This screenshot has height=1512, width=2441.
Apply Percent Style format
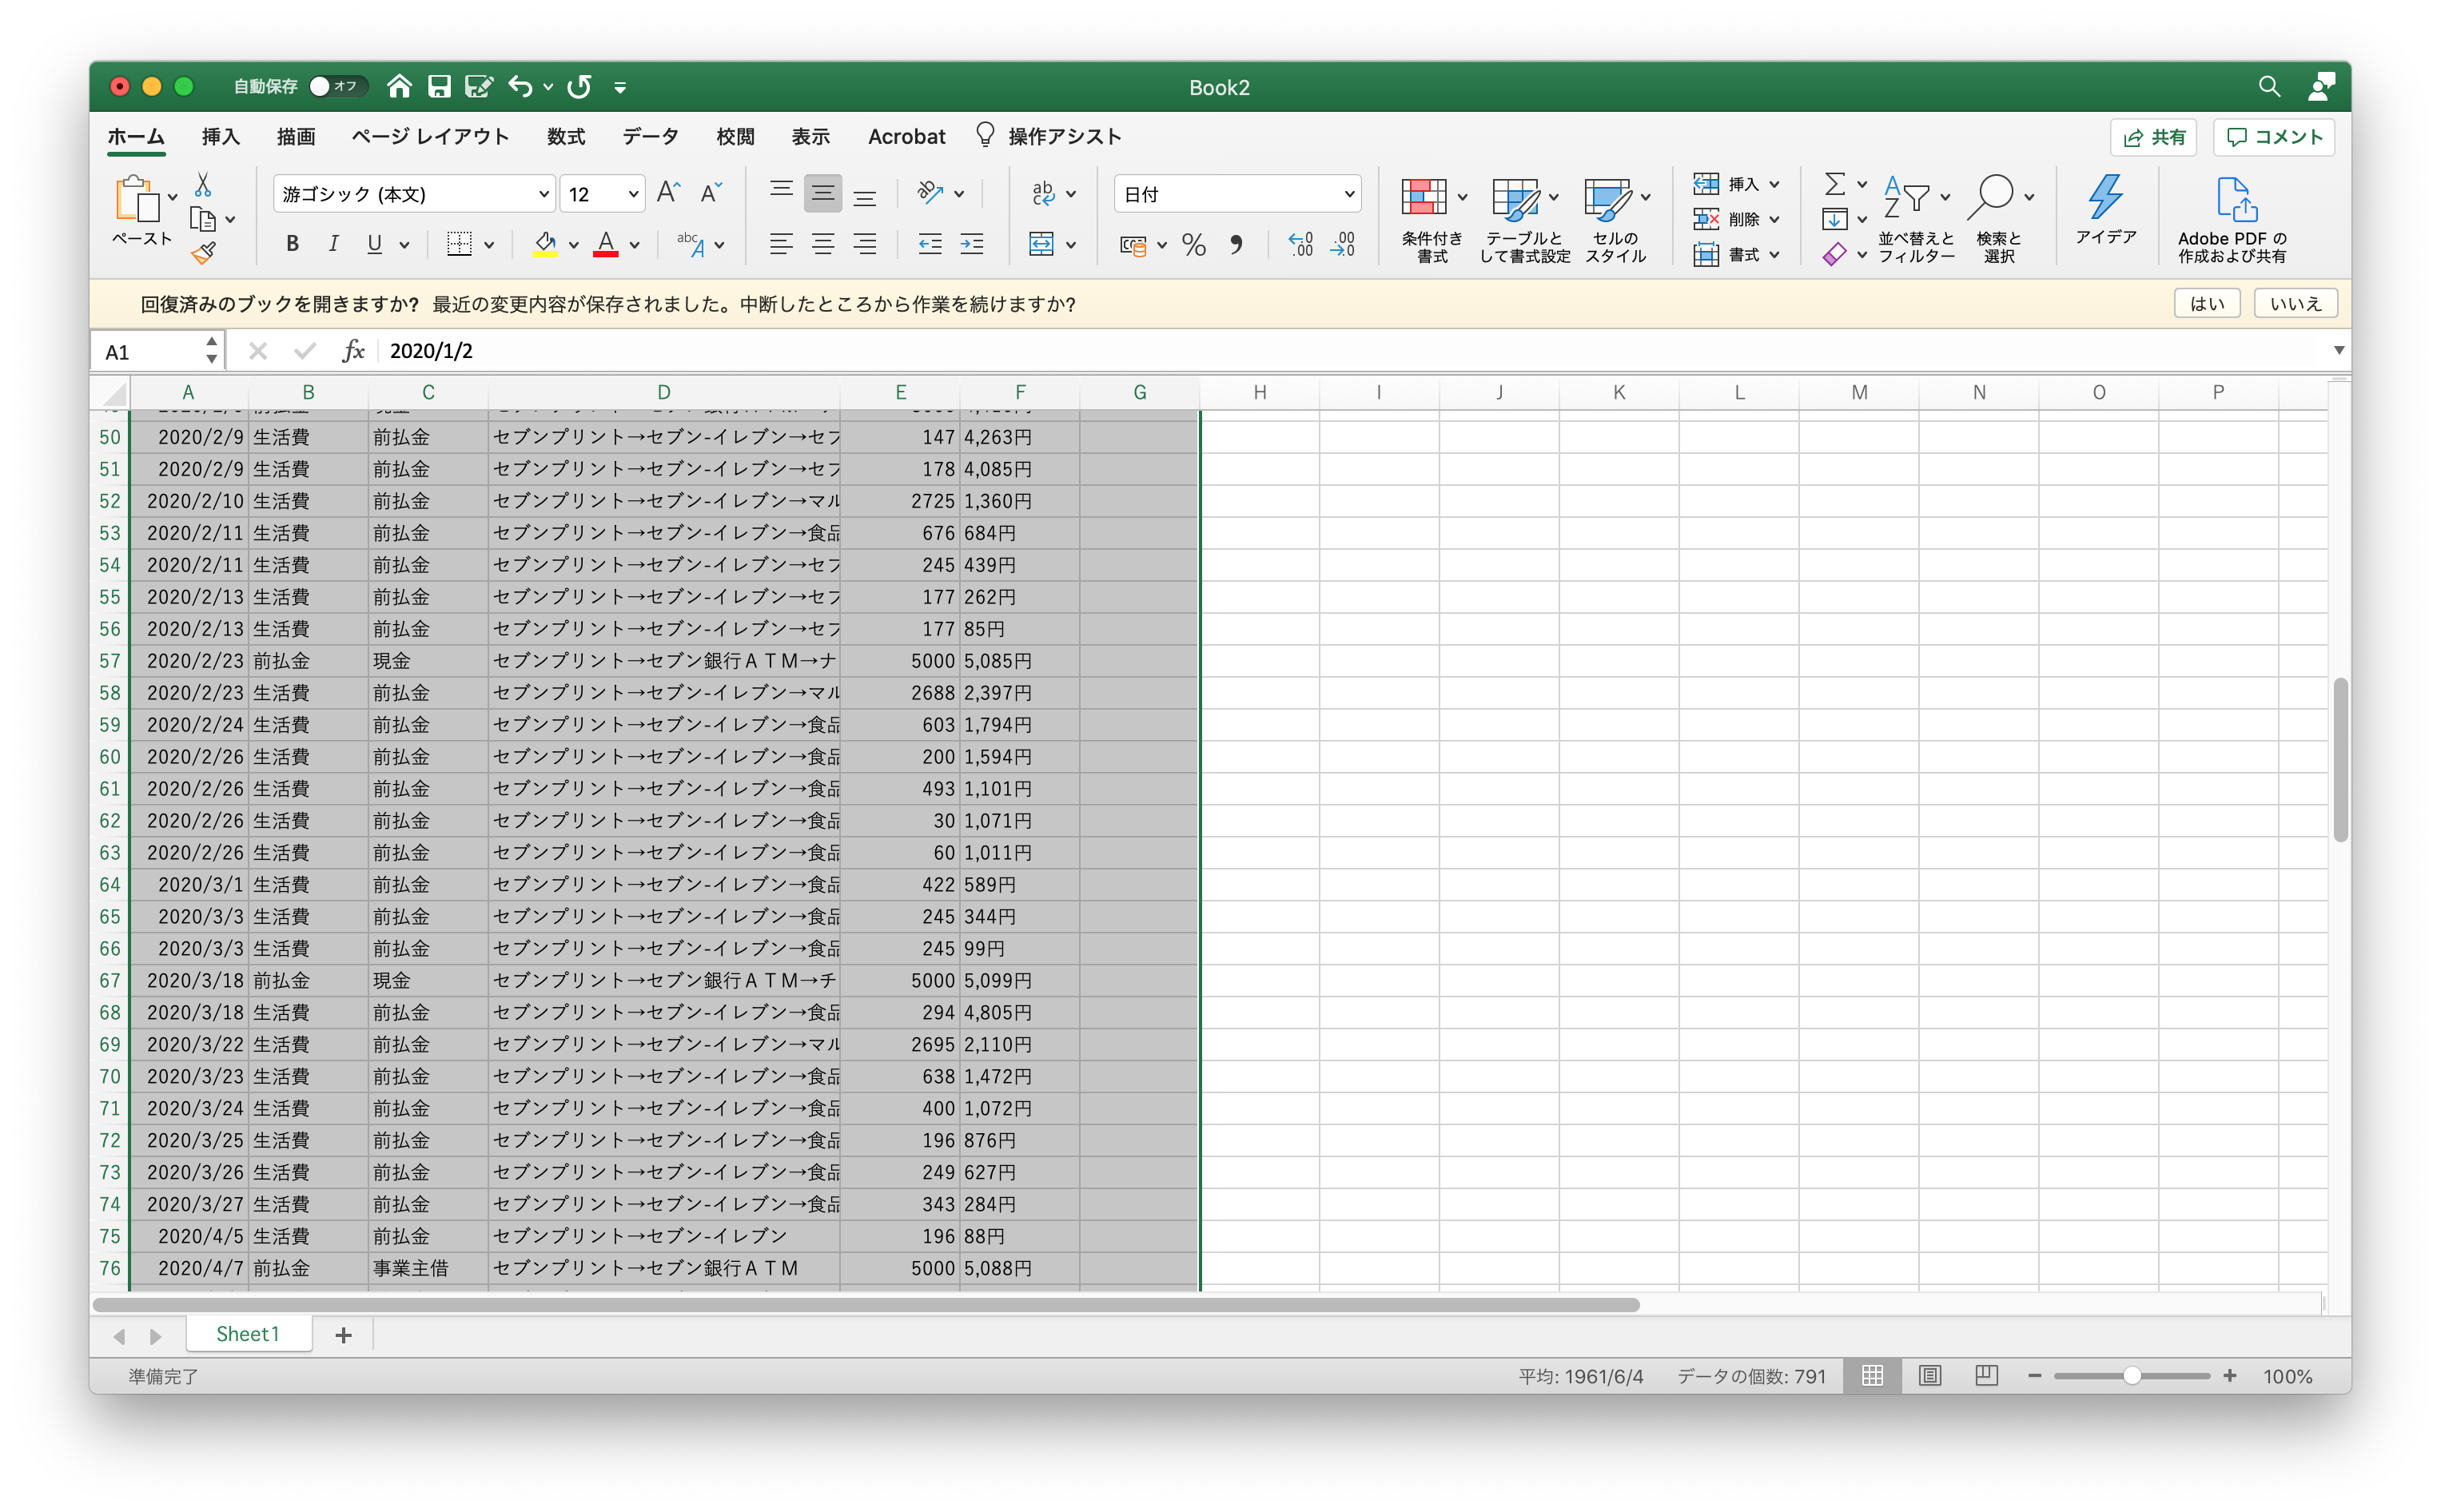point(1194,245)
